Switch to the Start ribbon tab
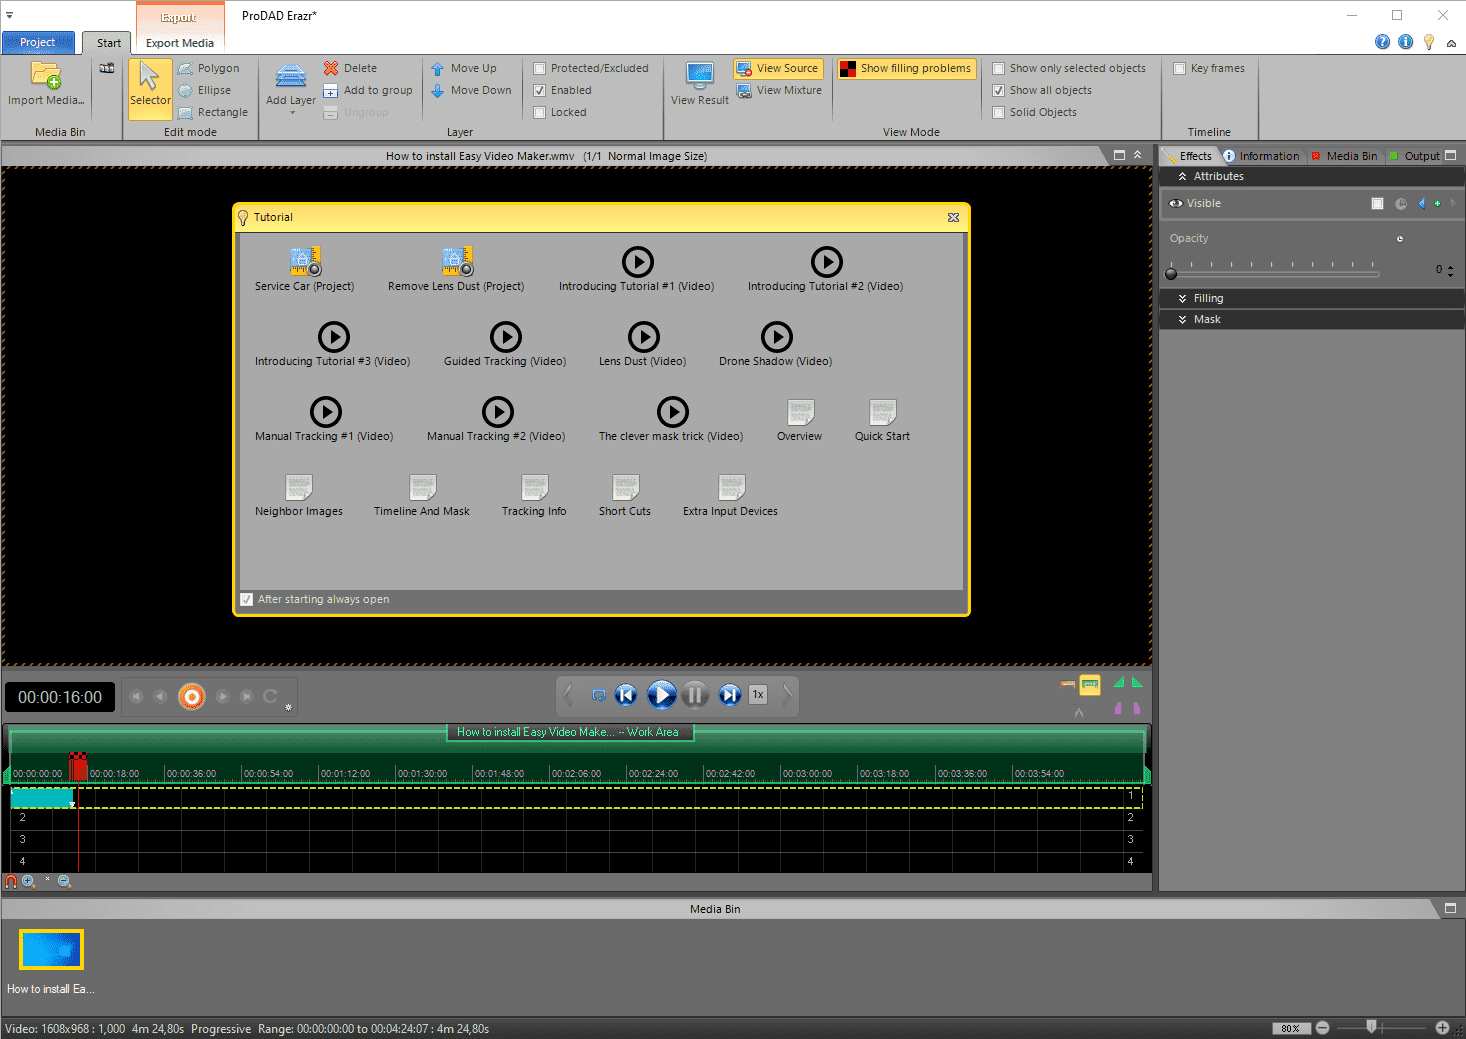 pyautogui.click(x=109, y=43)
